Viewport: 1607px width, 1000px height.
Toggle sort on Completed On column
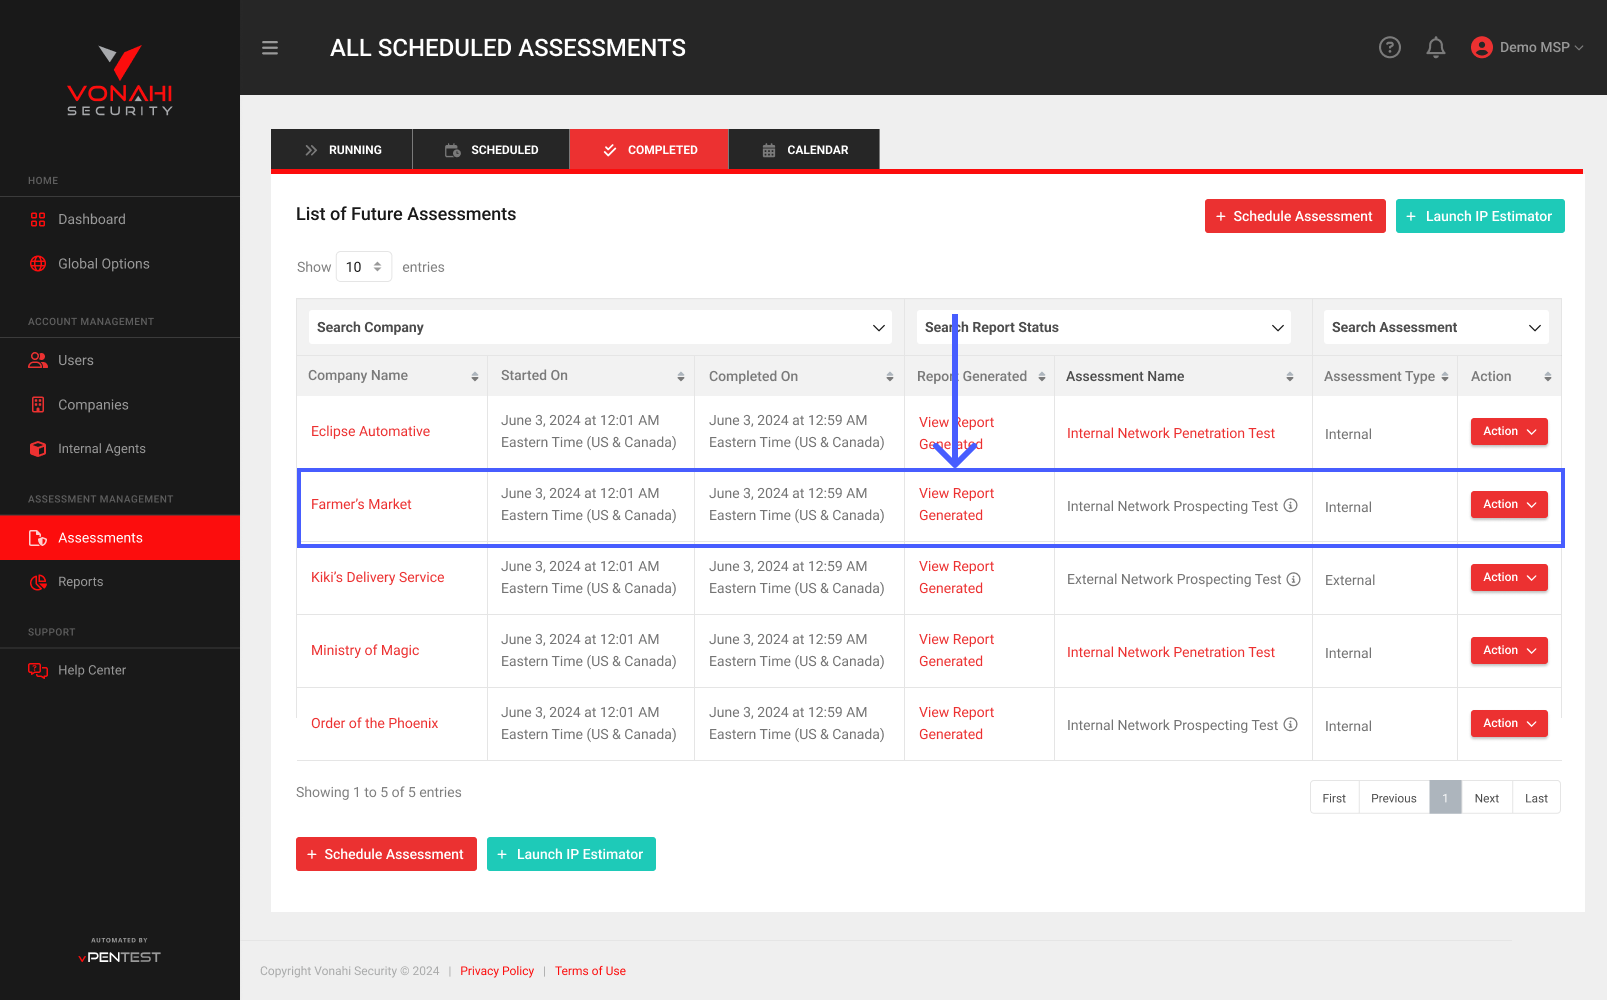click(889, 377)
